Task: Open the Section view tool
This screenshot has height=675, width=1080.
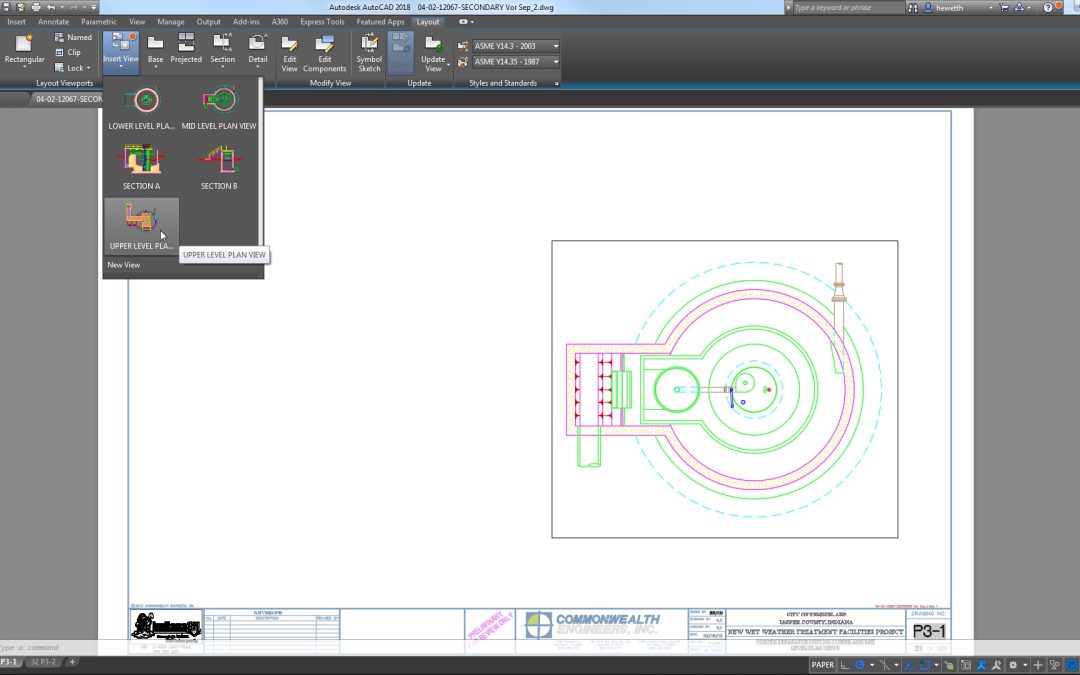Action: point(222,50)
